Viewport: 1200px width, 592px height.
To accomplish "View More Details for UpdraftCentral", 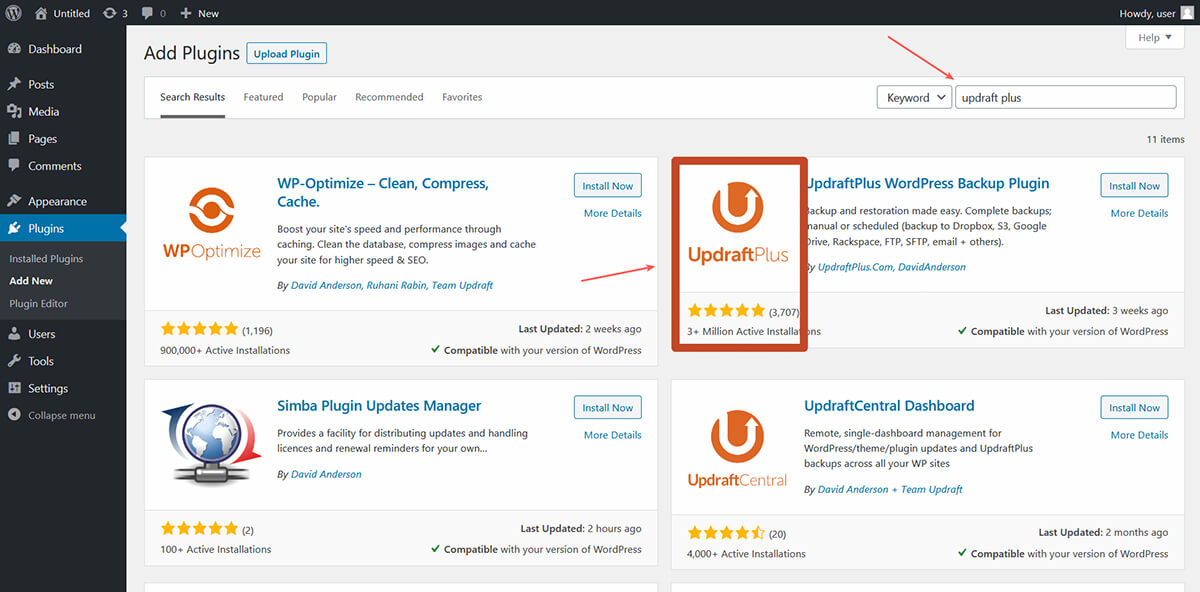I will coord(1140,435).
